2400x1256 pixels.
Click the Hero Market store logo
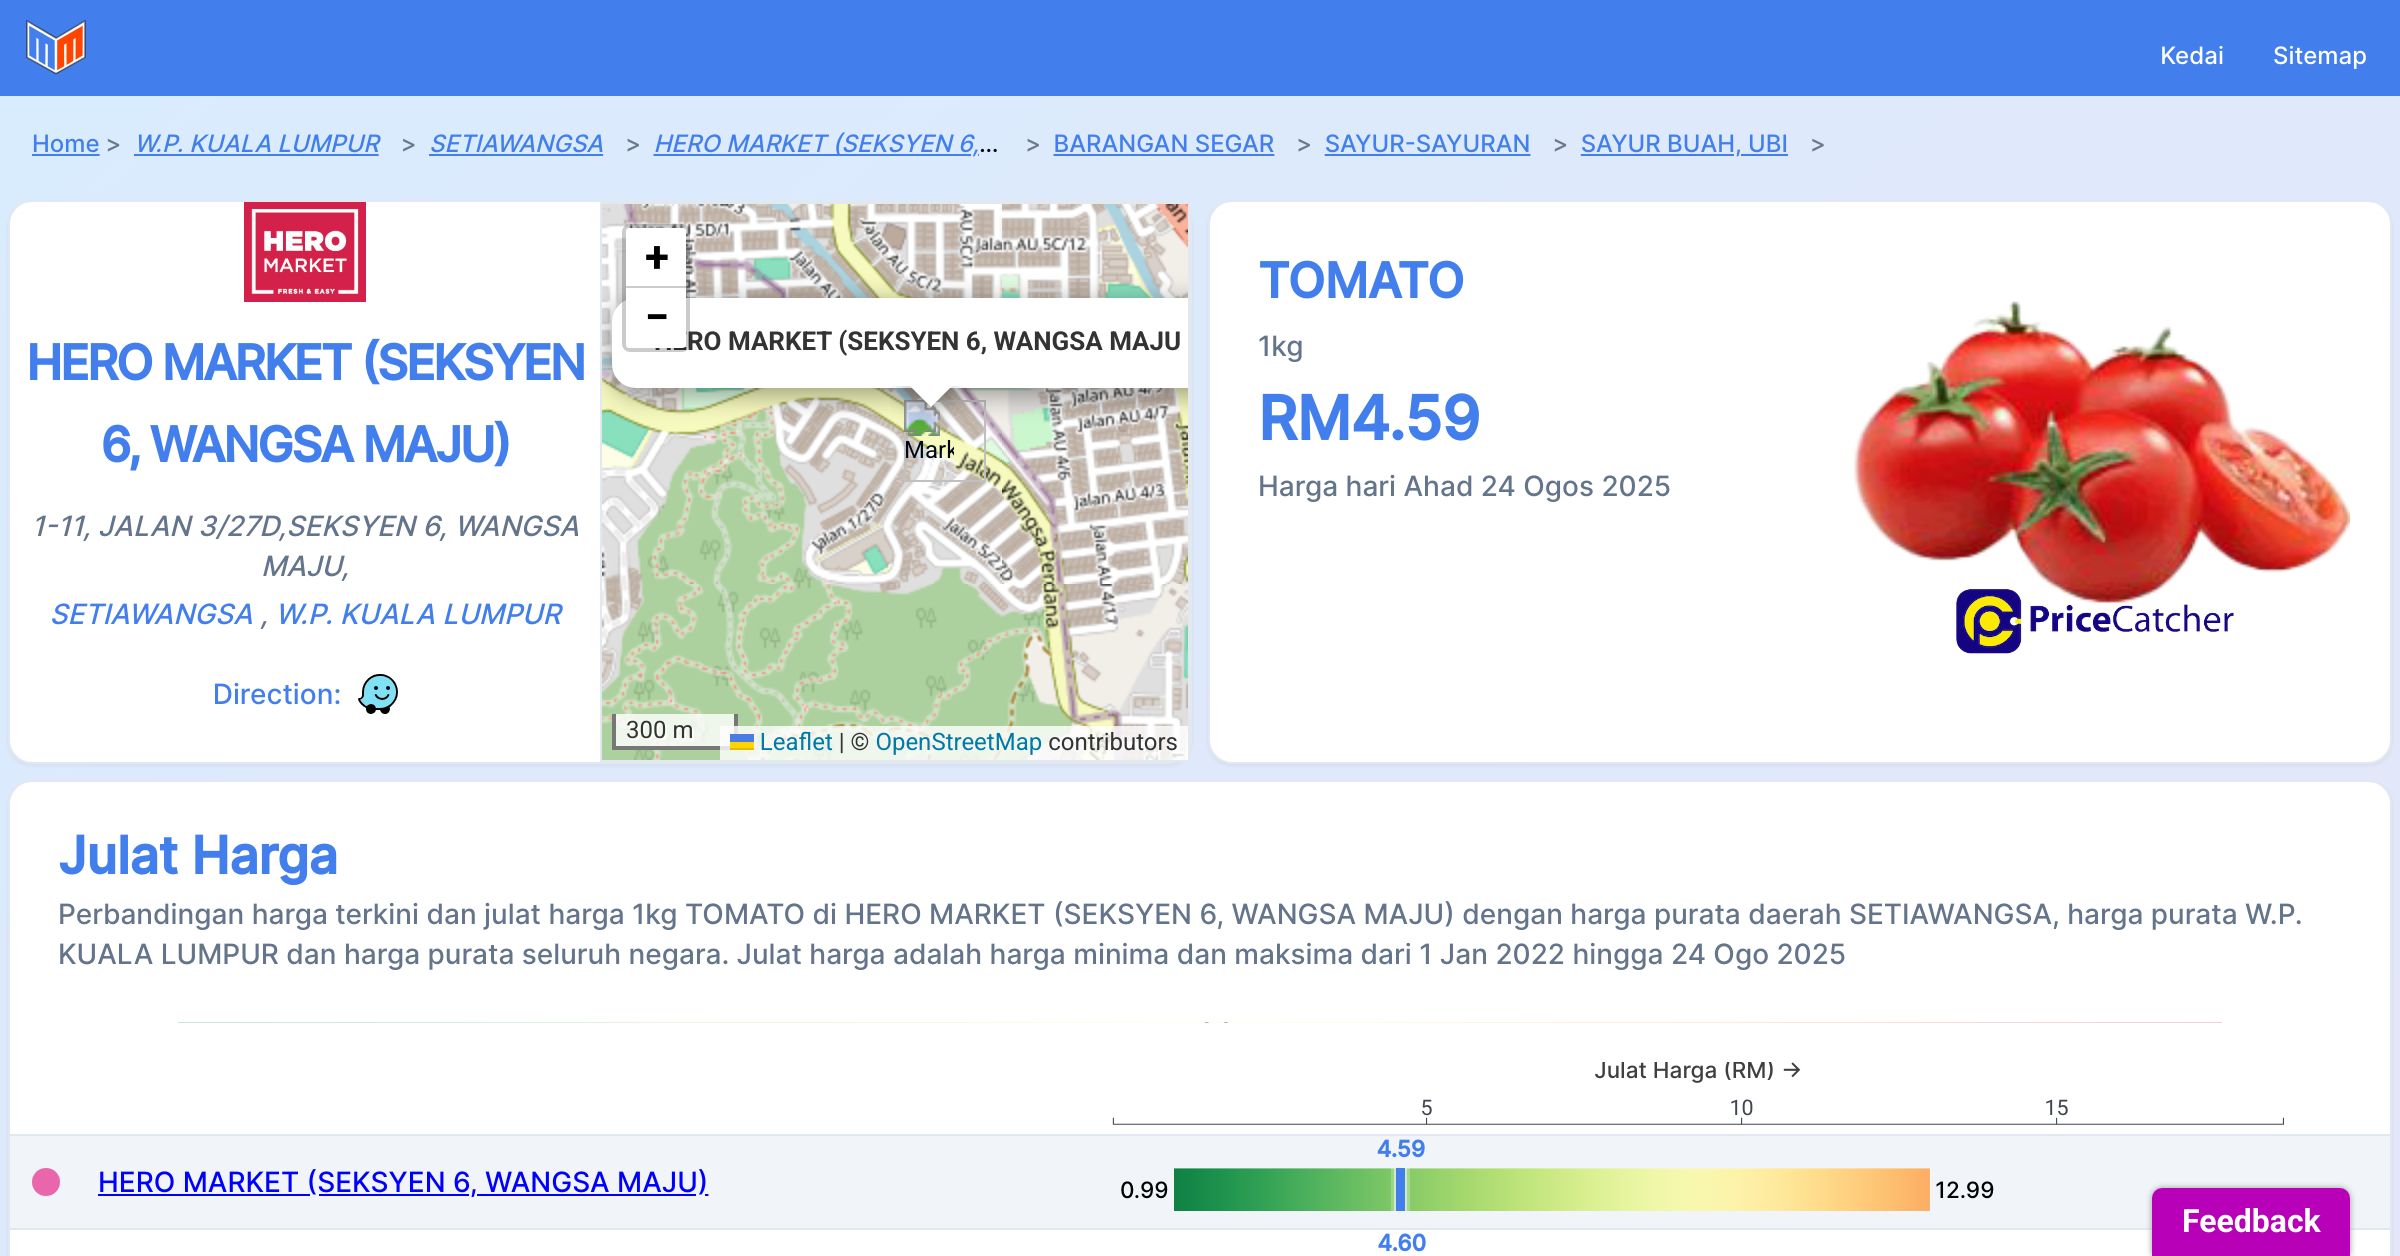tap(305, 252)
